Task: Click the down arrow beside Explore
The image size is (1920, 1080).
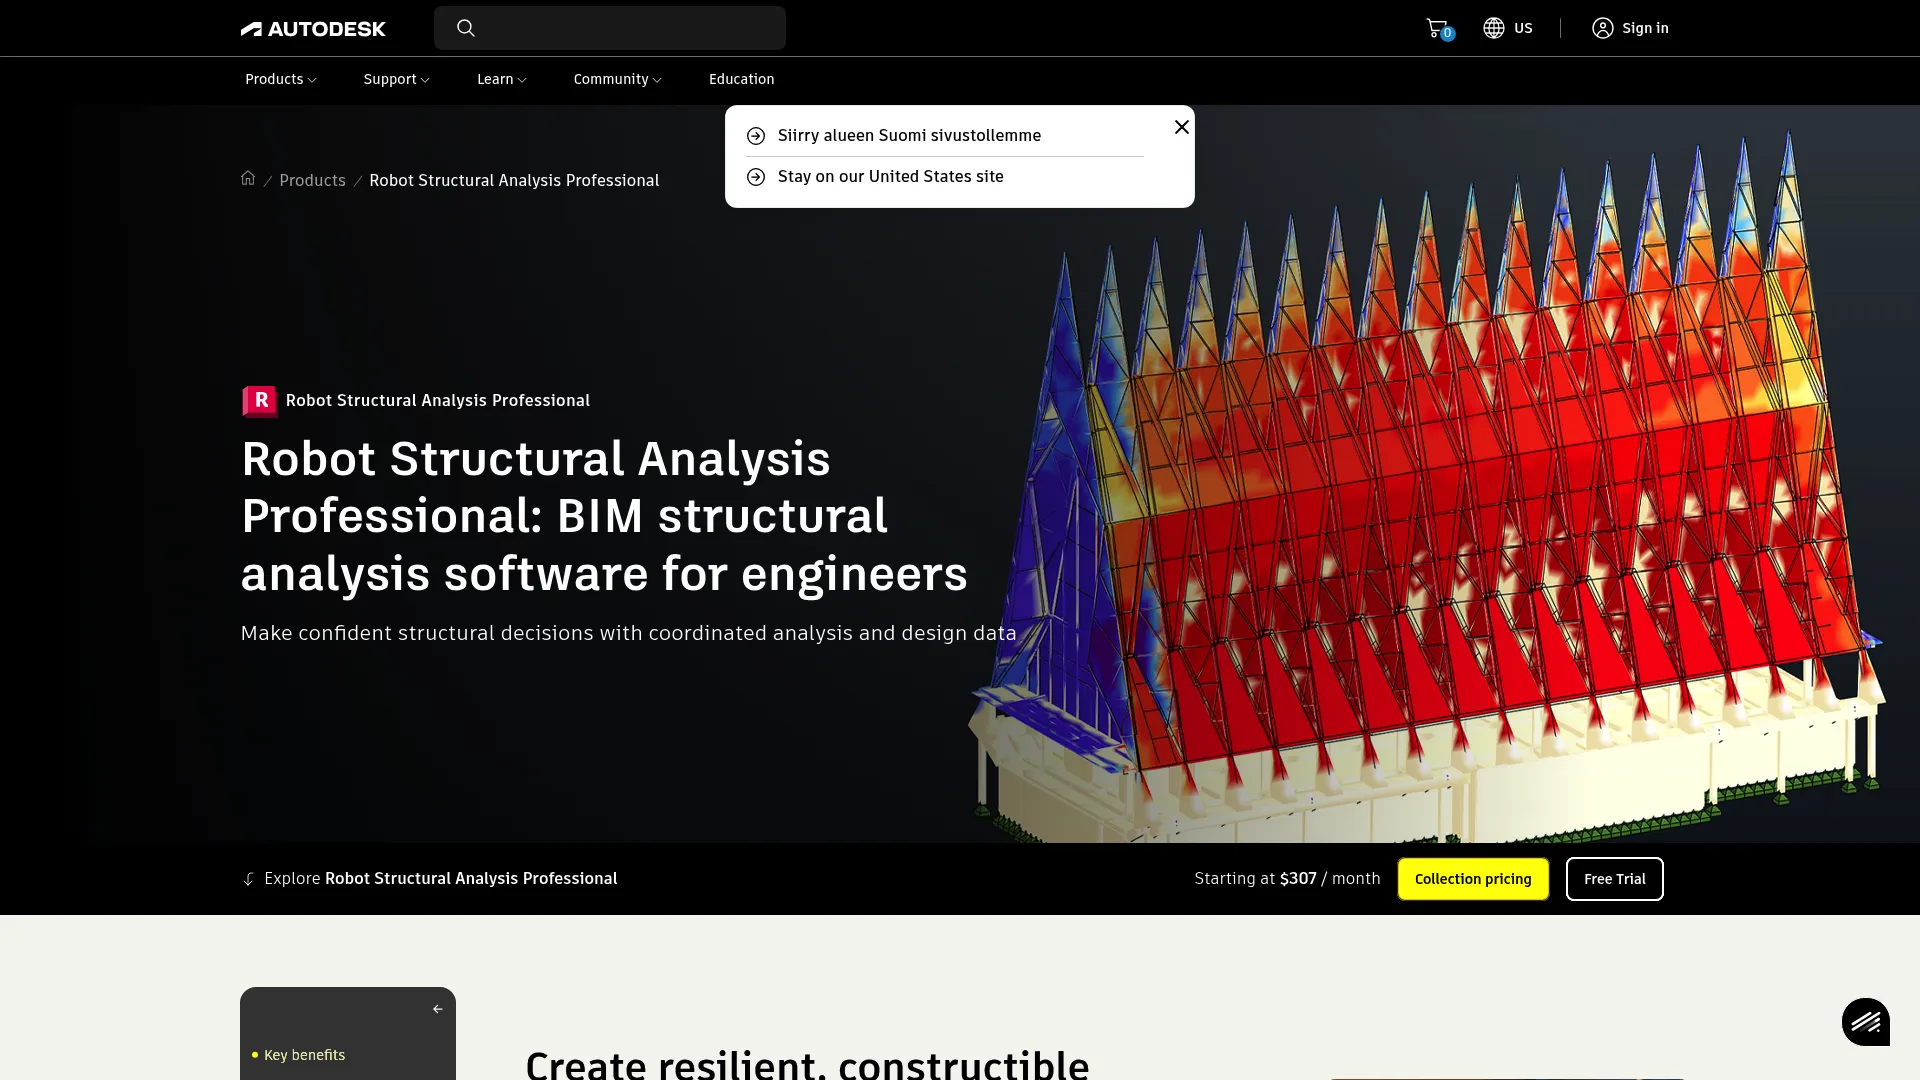Action: pyautogui.click(x=249, y=879)
